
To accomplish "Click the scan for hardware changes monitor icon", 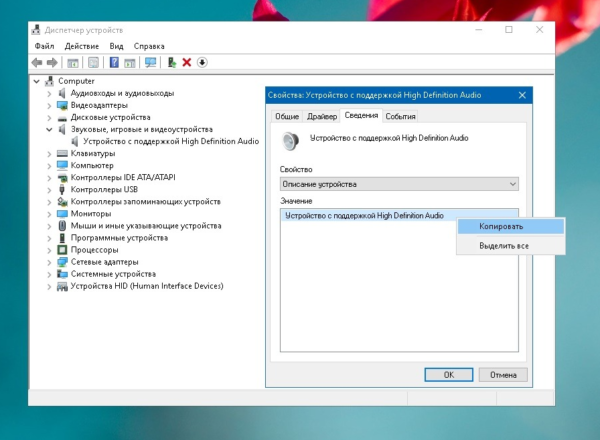I will point(150,62).
